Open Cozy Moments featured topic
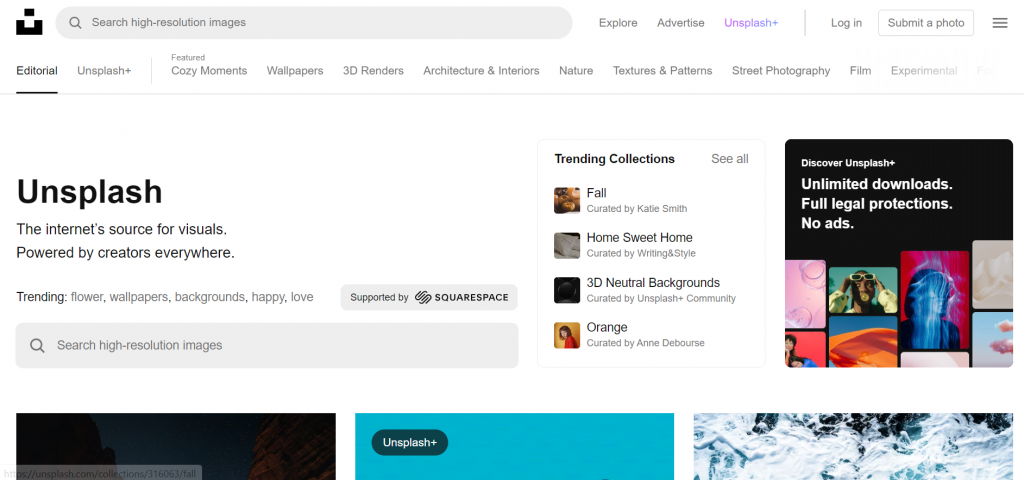This screenshot has height=480, width=1024. (x=209, y=71)
